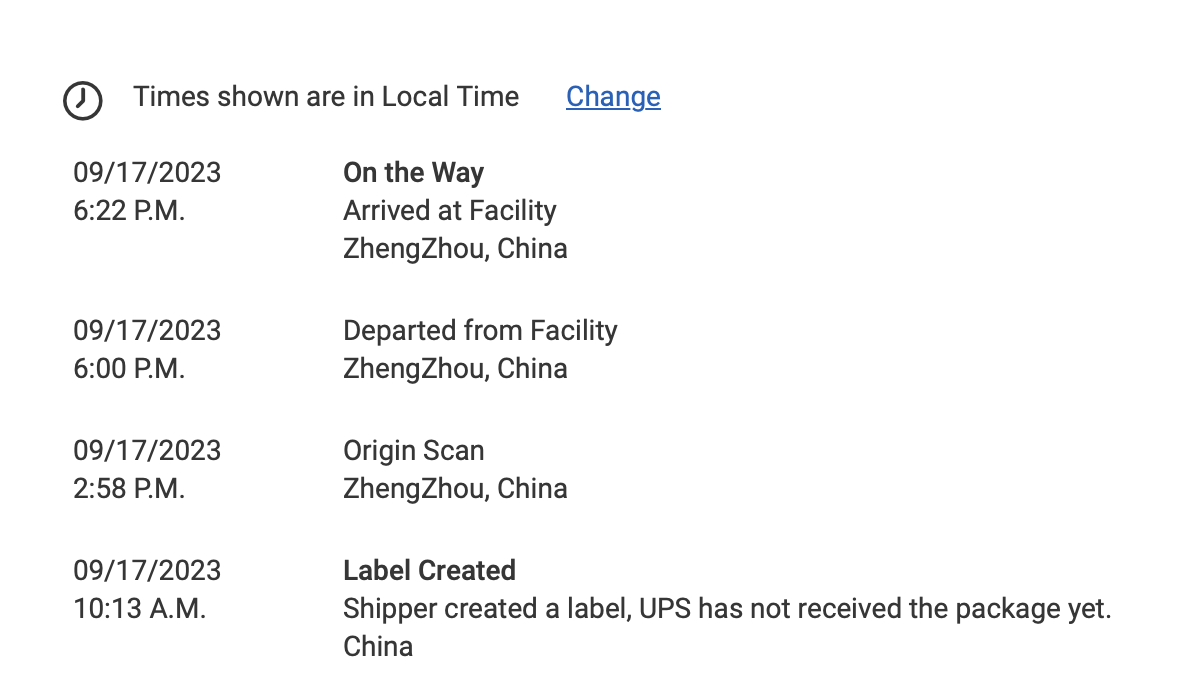Click the clock icon beside Local Time
This screenshot has height=680, width=1180.
click(x=83, y=100)
